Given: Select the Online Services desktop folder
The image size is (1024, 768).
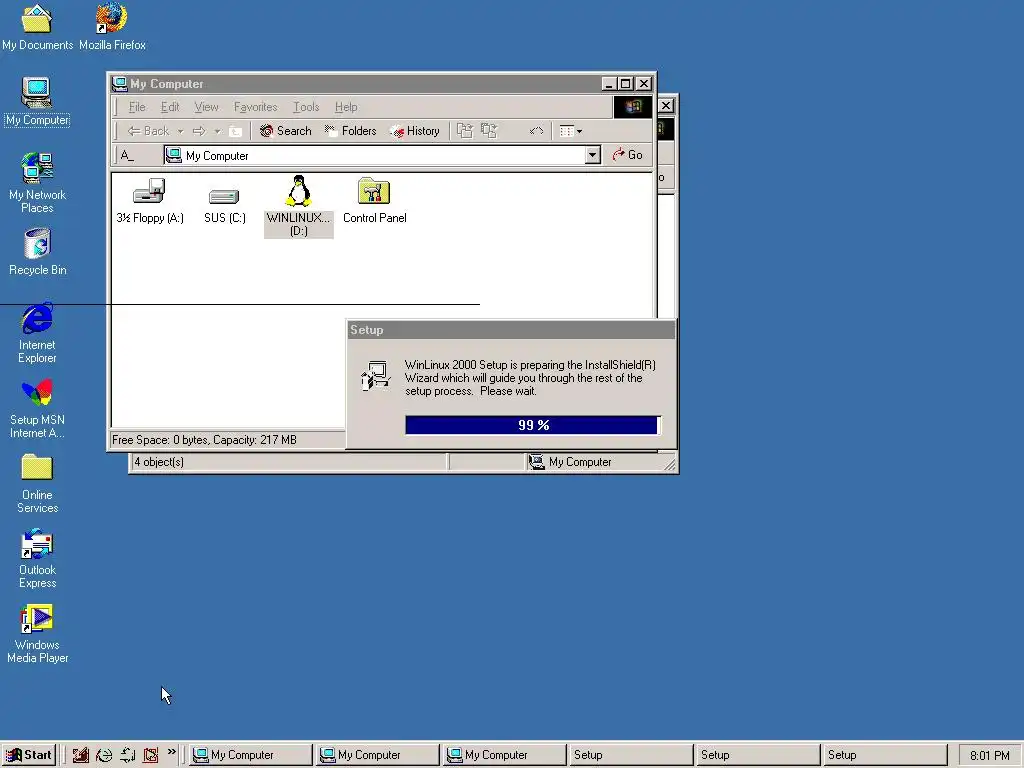Looking at the screenshot, I should [37, 468].
